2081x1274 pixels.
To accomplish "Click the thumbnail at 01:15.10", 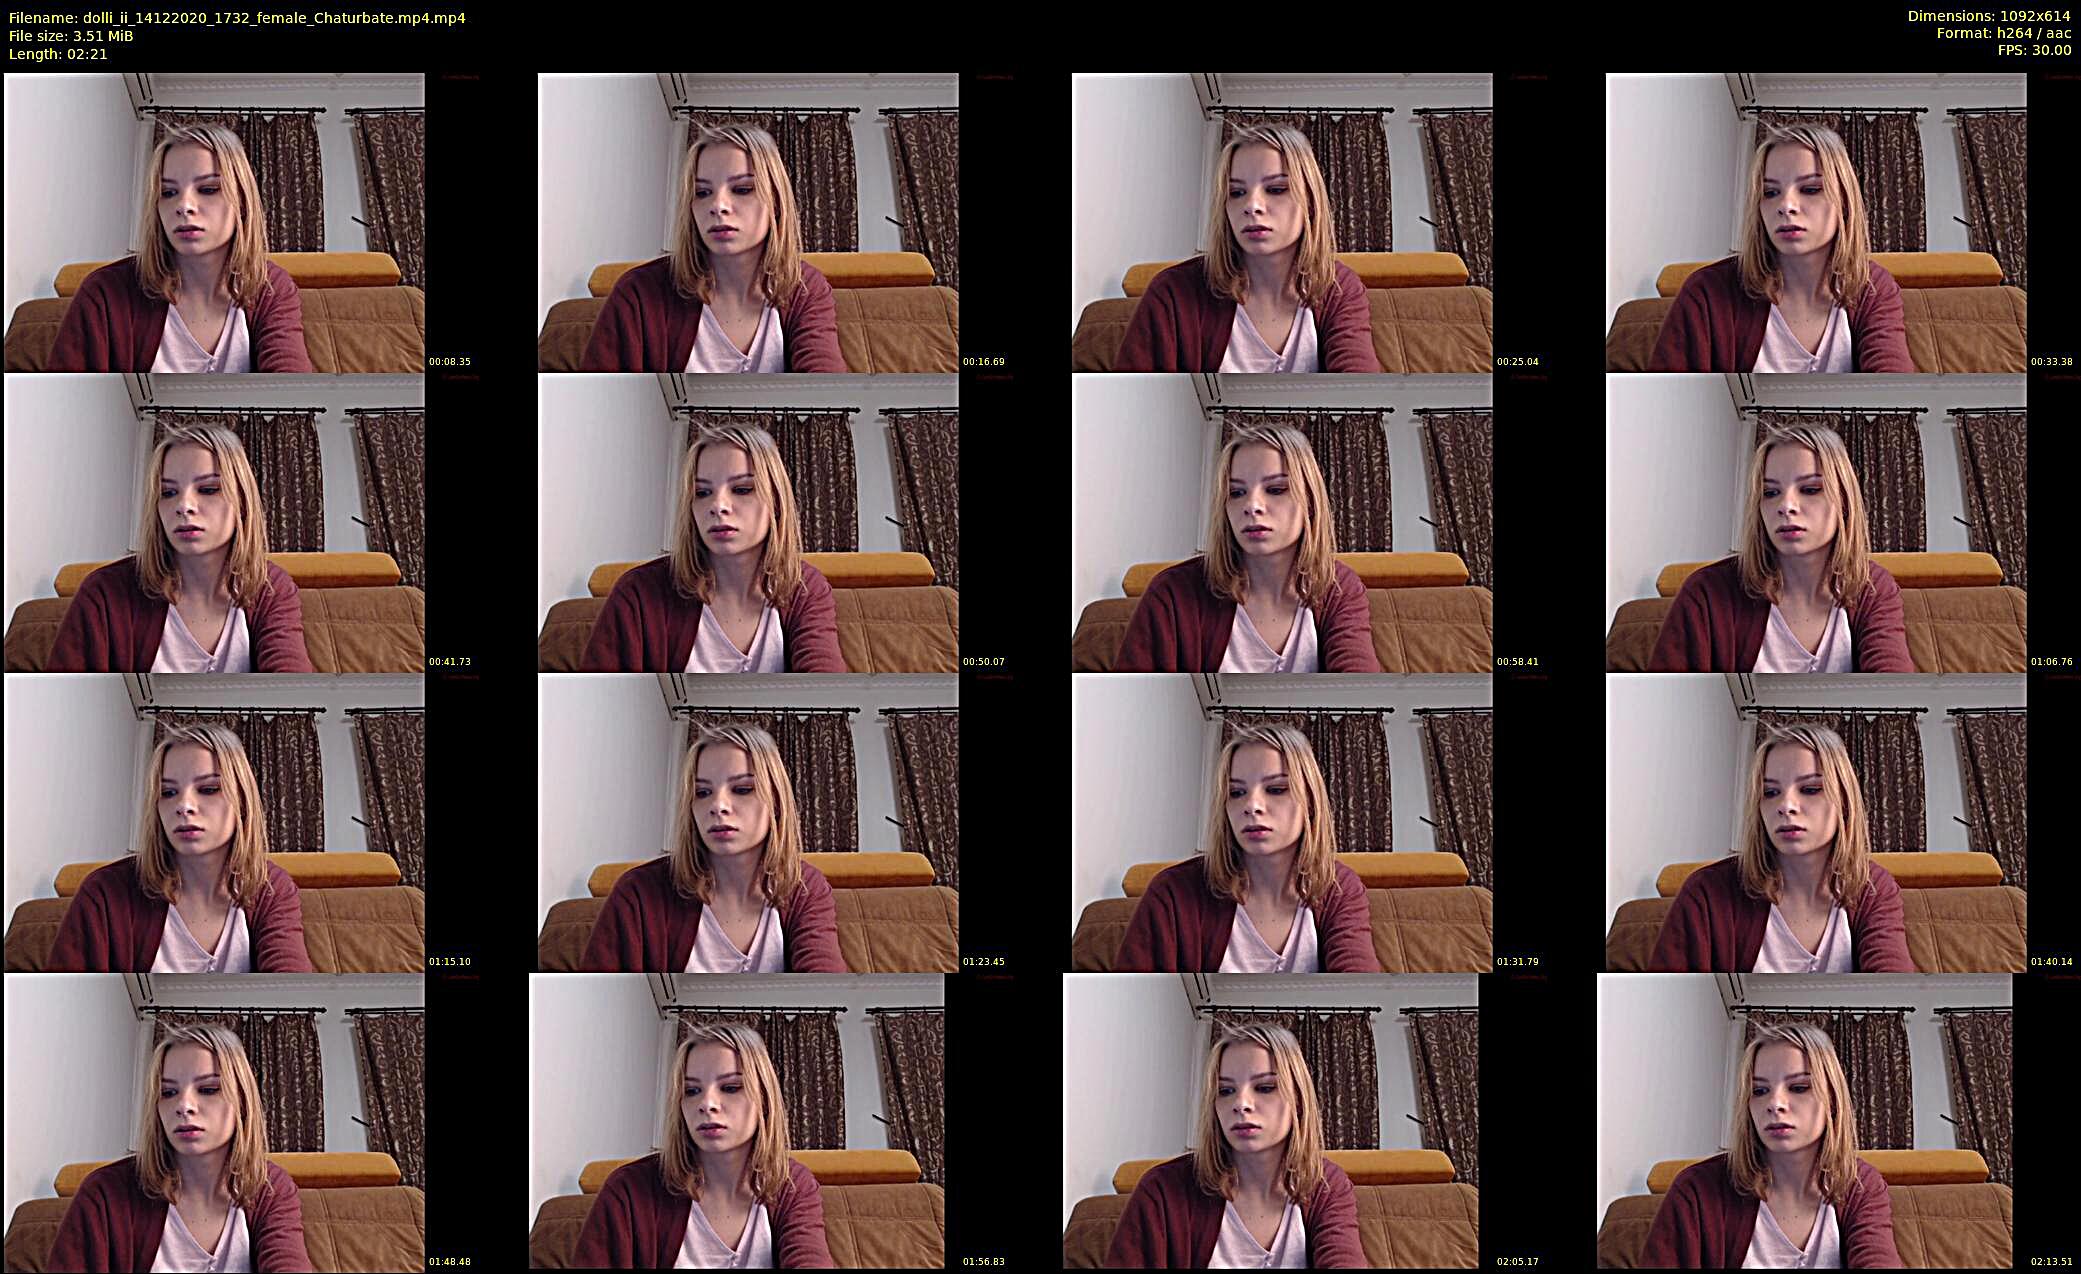I will pos(214,822).
